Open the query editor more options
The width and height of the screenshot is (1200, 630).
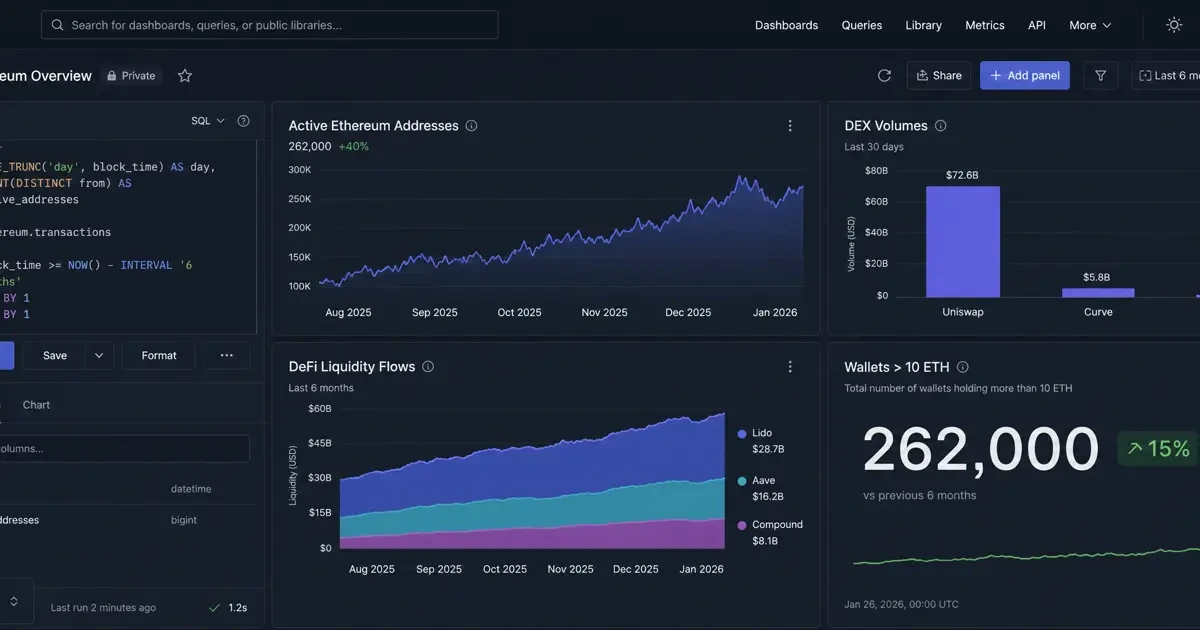coord(227,355)
